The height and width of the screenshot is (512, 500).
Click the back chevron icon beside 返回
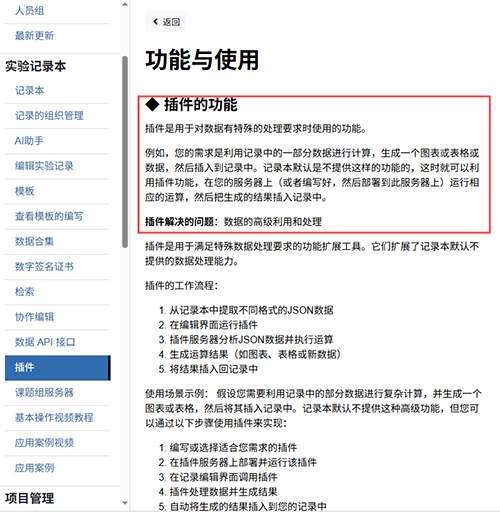pyautogui.click(x=155, y=22)
